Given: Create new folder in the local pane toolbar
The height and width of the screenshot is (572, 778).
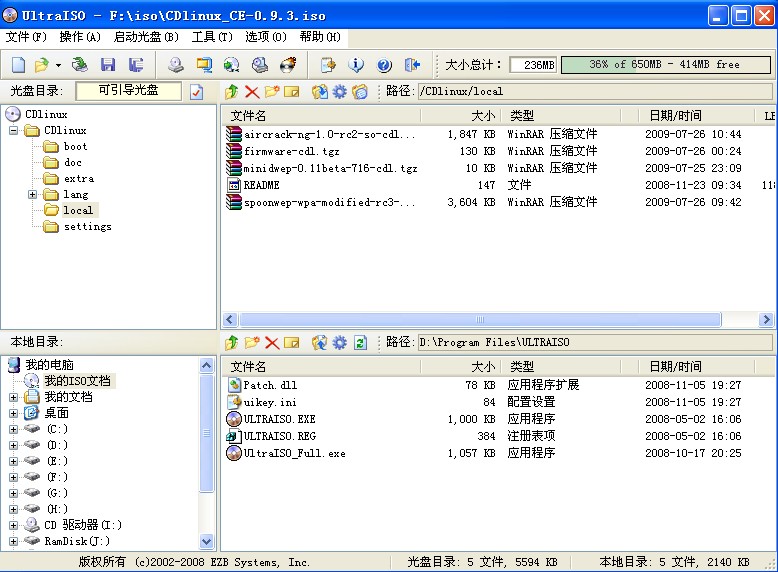Looking at the screenshot, I should point(252,342).
